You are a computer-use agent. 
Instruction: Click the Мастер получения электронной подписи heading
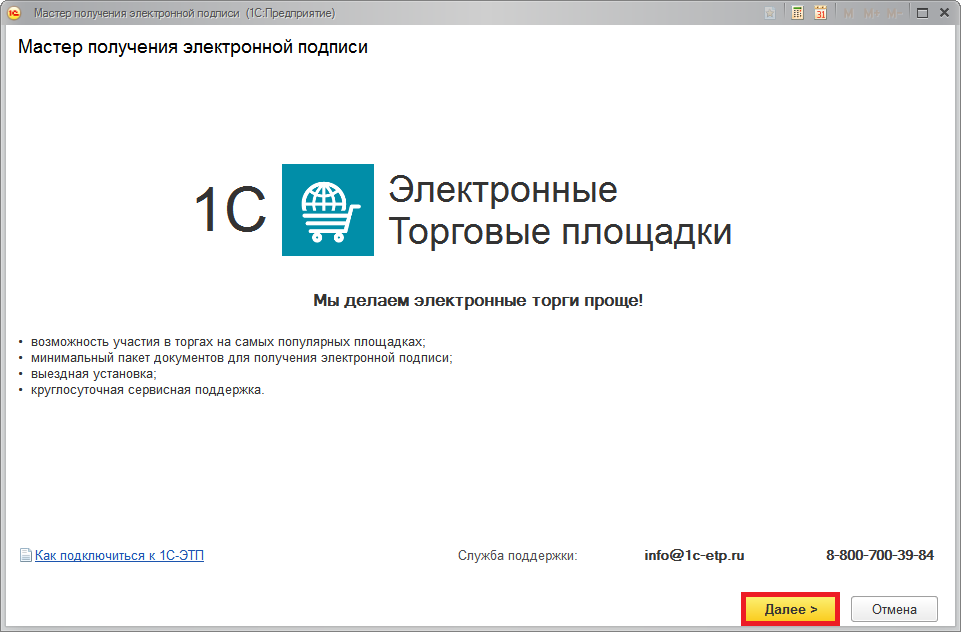point(193,47)
